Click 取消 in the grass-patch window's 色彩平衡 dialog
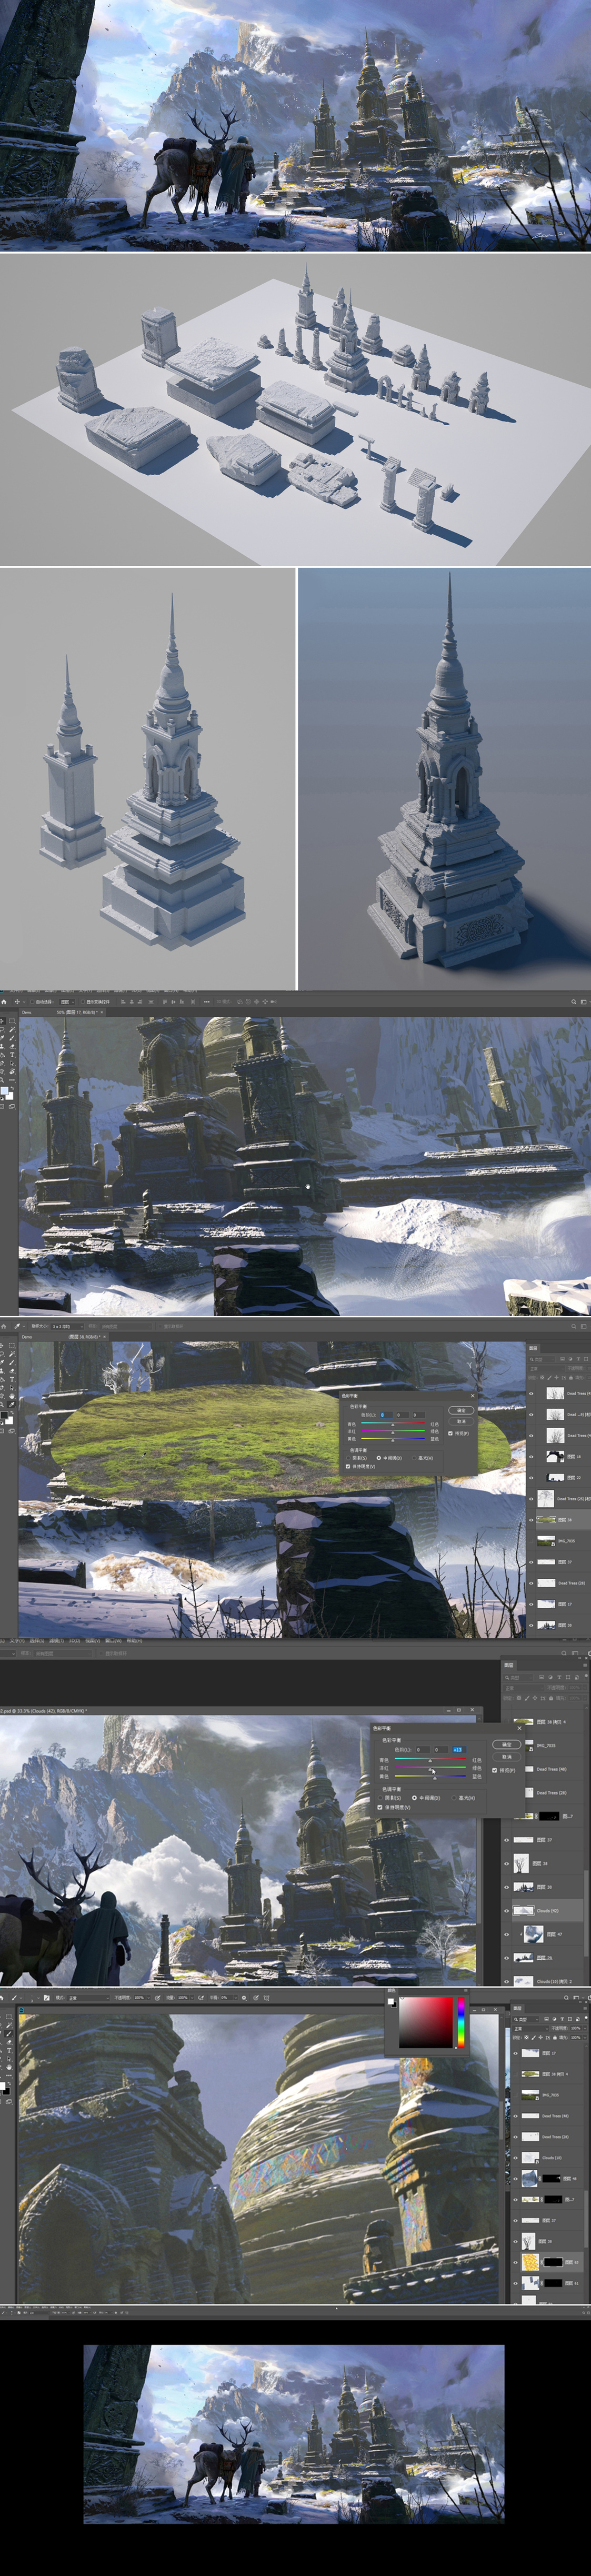 point(461,1421)
